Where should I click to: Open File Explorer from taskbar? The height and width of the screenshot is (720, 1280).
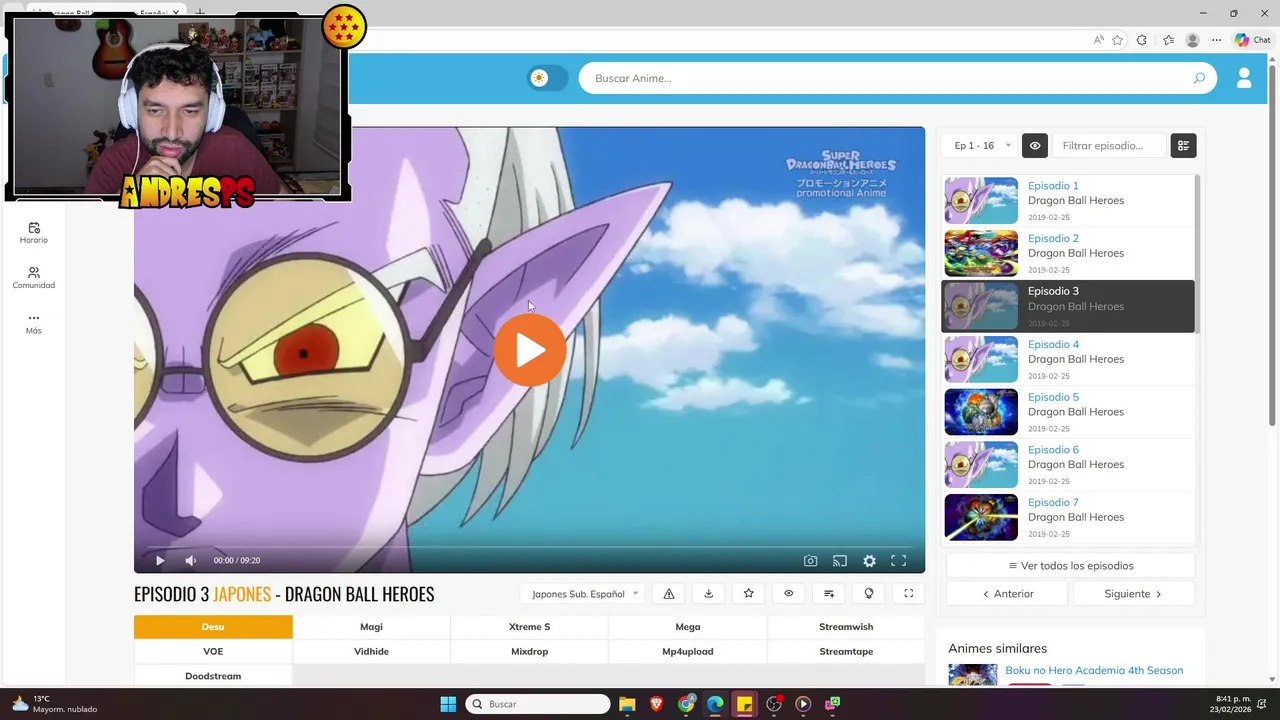(627, 704)
